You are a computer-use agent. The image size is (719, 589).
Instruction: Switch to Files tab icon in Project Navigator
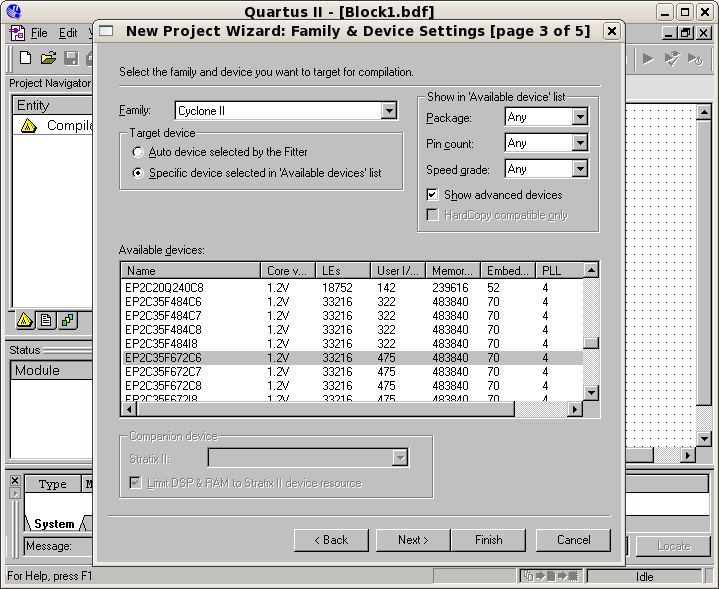[47, 321]
